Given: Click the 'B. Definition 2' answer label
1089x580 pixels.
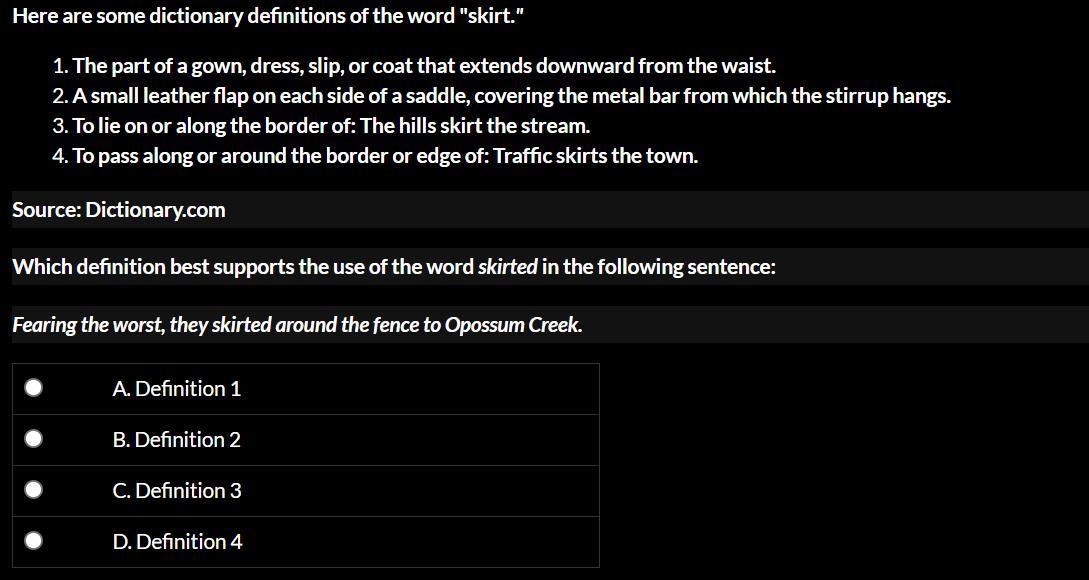Looking at the screenshot, I should [177, 440].
